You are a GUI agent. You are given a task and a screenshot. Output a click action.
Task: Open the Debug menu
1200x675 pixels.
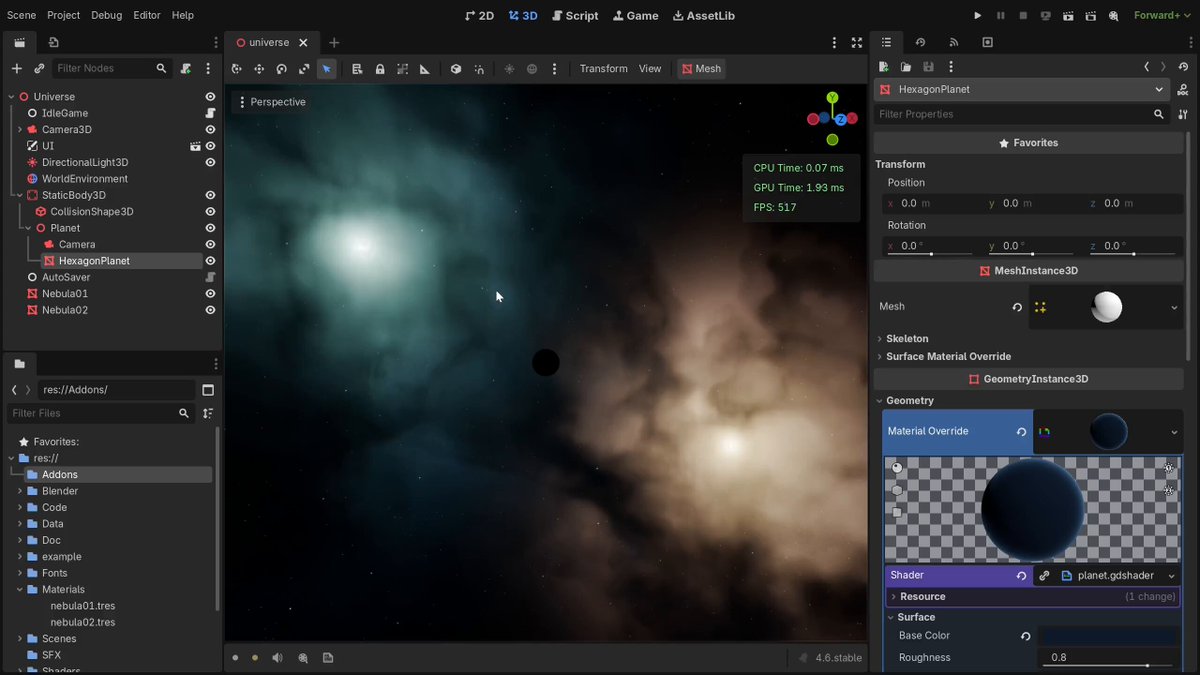coord(106,15)
